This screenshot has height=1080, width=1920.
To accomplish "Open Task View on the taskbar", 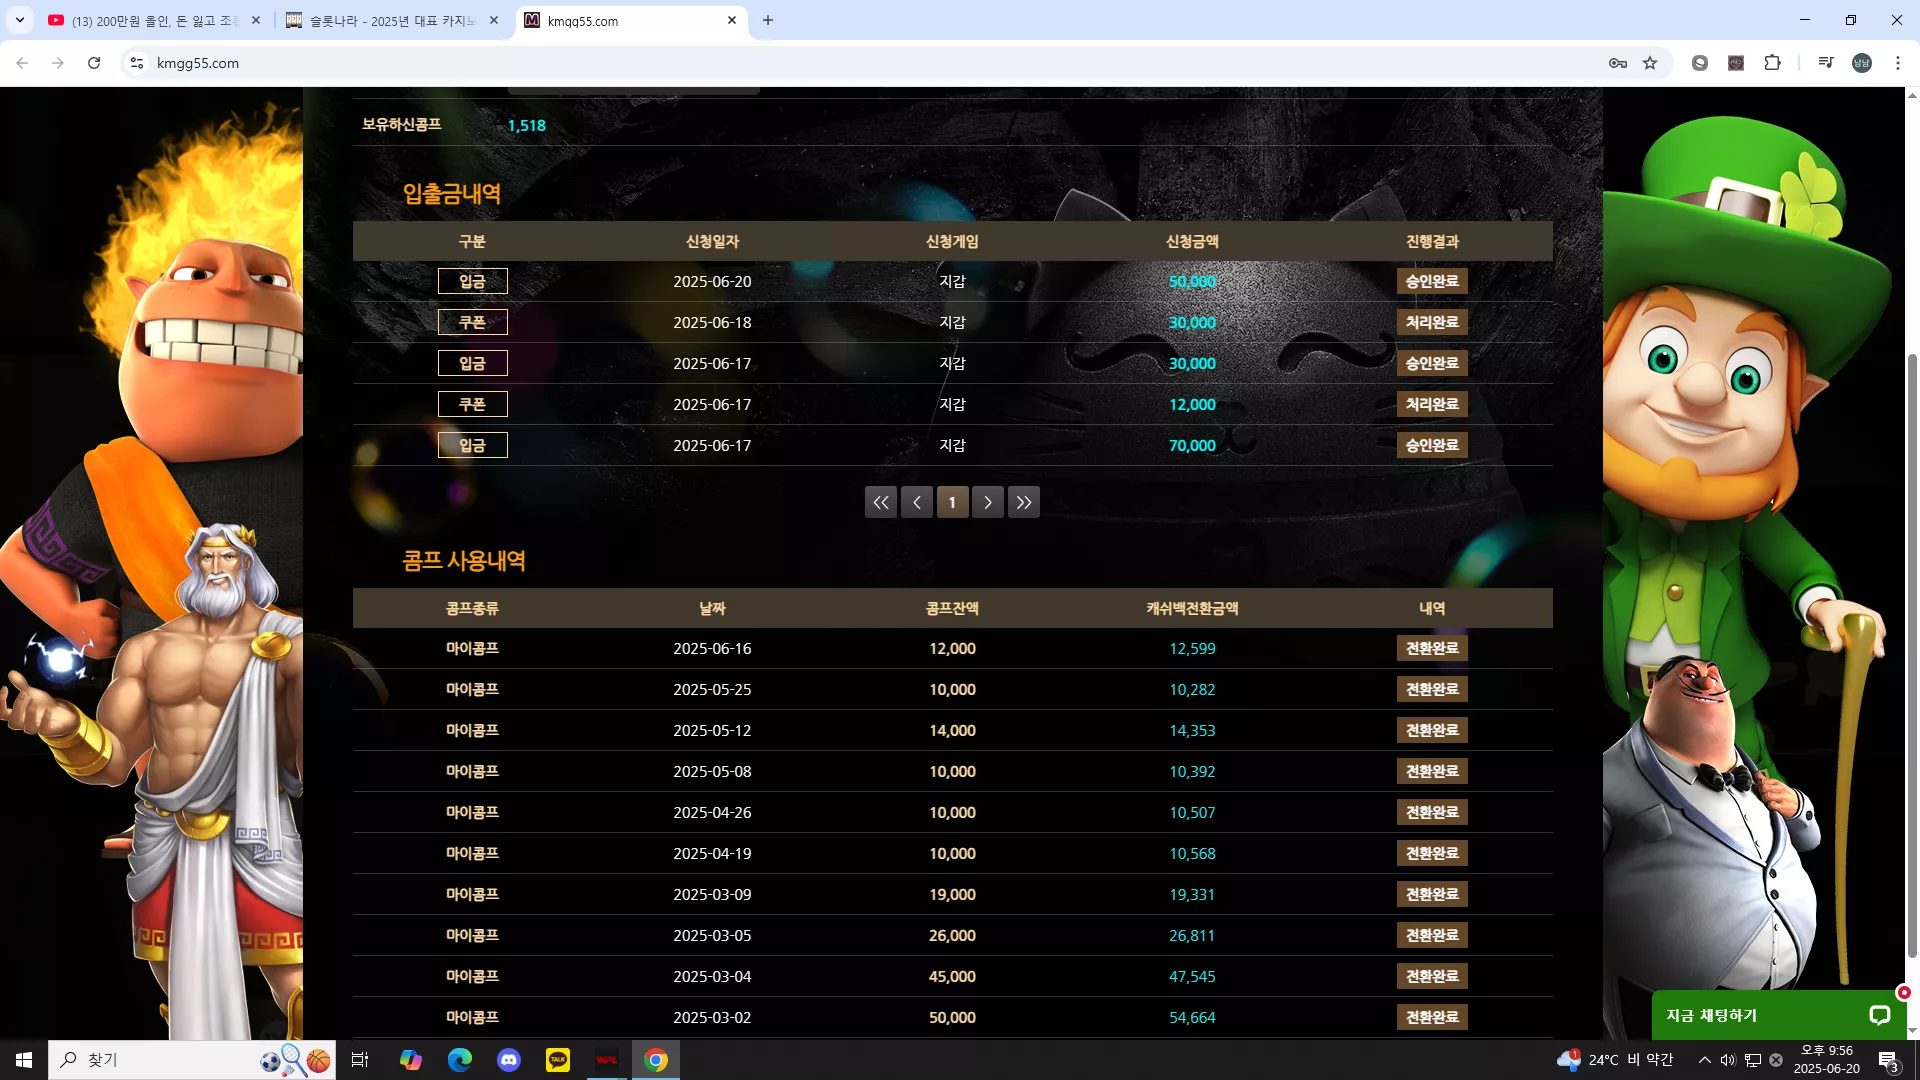I will point(360,1060).
